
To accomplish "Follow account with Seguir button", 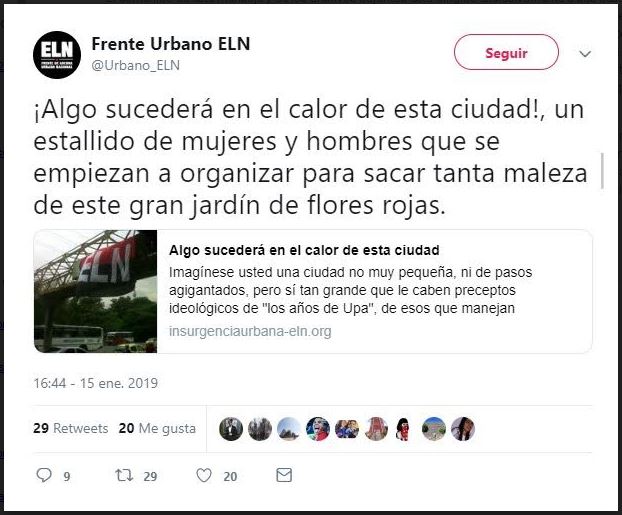I will [x=506, y=52].
